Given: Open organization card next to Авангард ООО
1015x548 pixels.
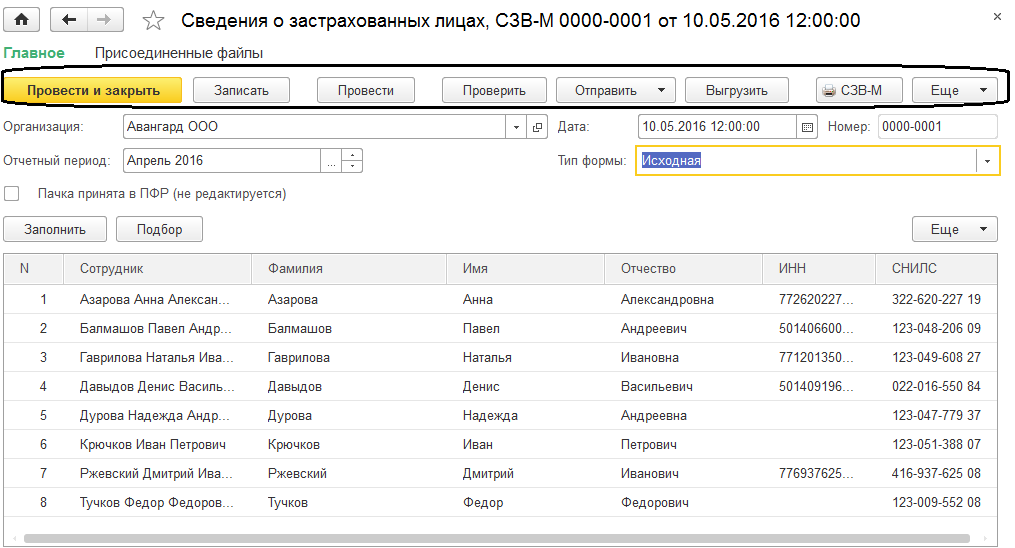Looking at the screenshot, I should tap(538, 127).
